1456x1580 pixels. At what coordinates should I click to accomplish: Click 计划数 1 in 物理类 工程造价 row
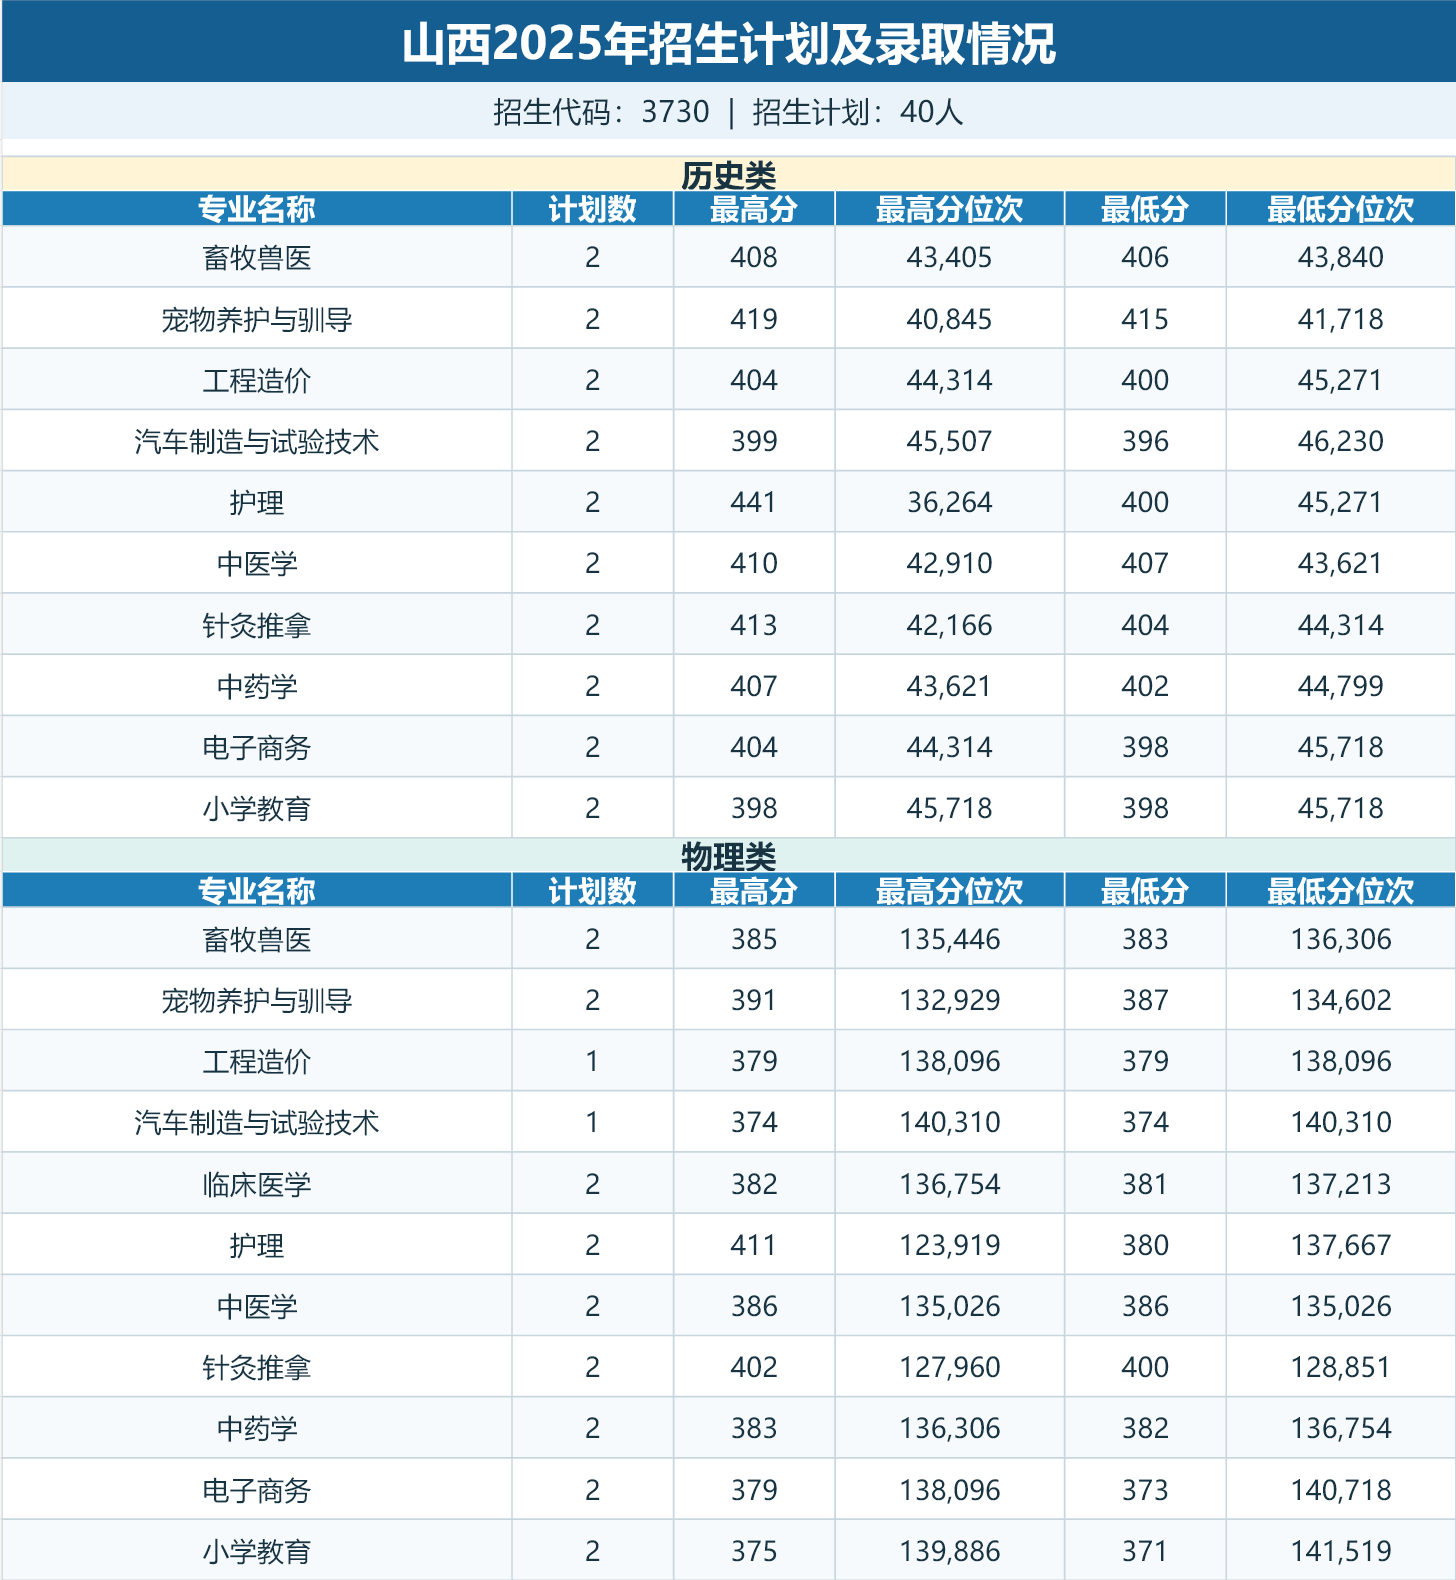pos(592,1061)
